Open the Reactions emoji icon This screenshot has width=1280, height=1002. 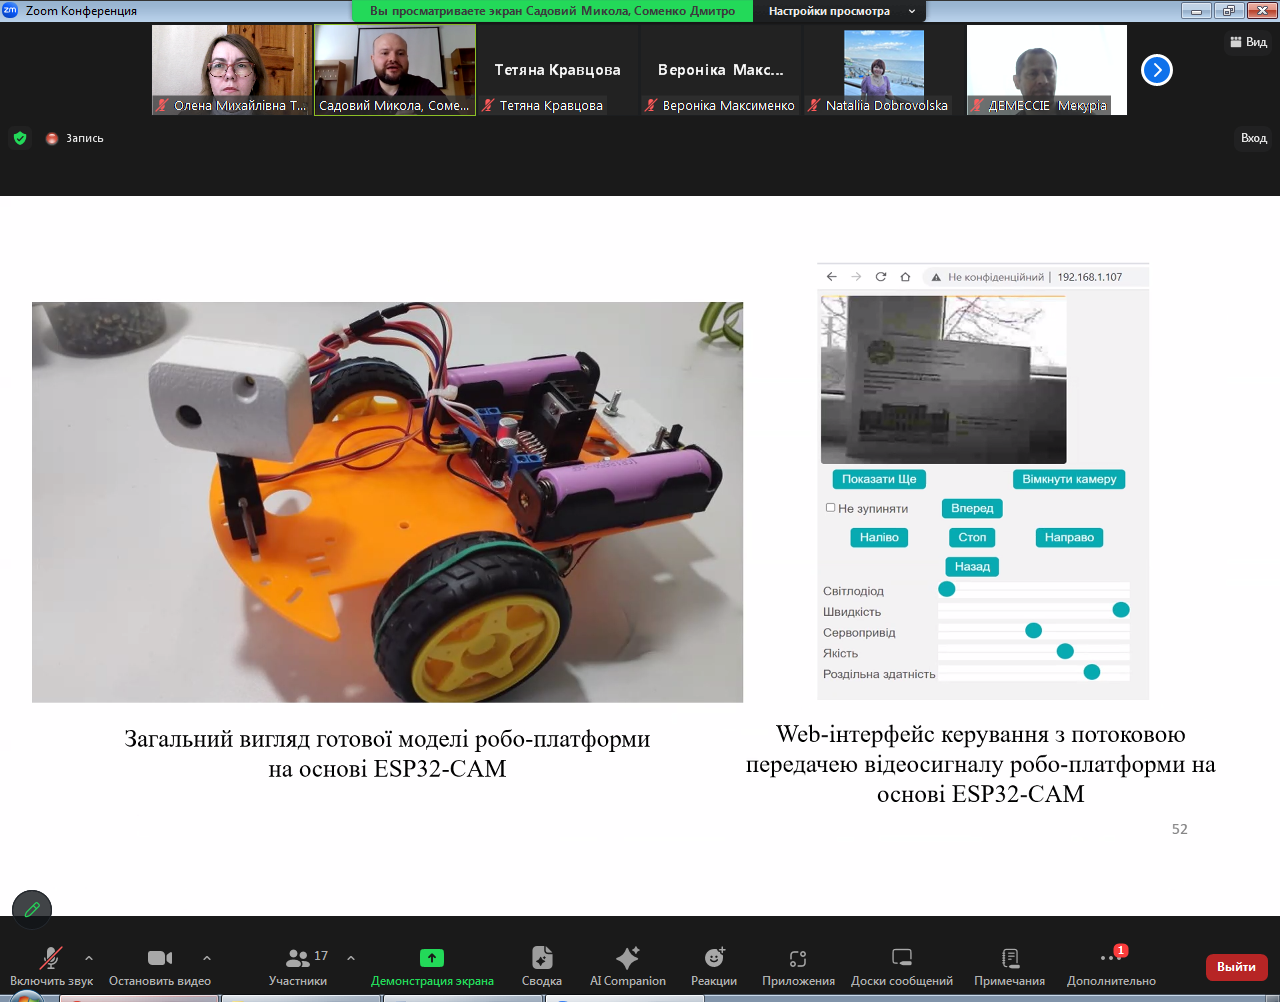coord(714,958)
